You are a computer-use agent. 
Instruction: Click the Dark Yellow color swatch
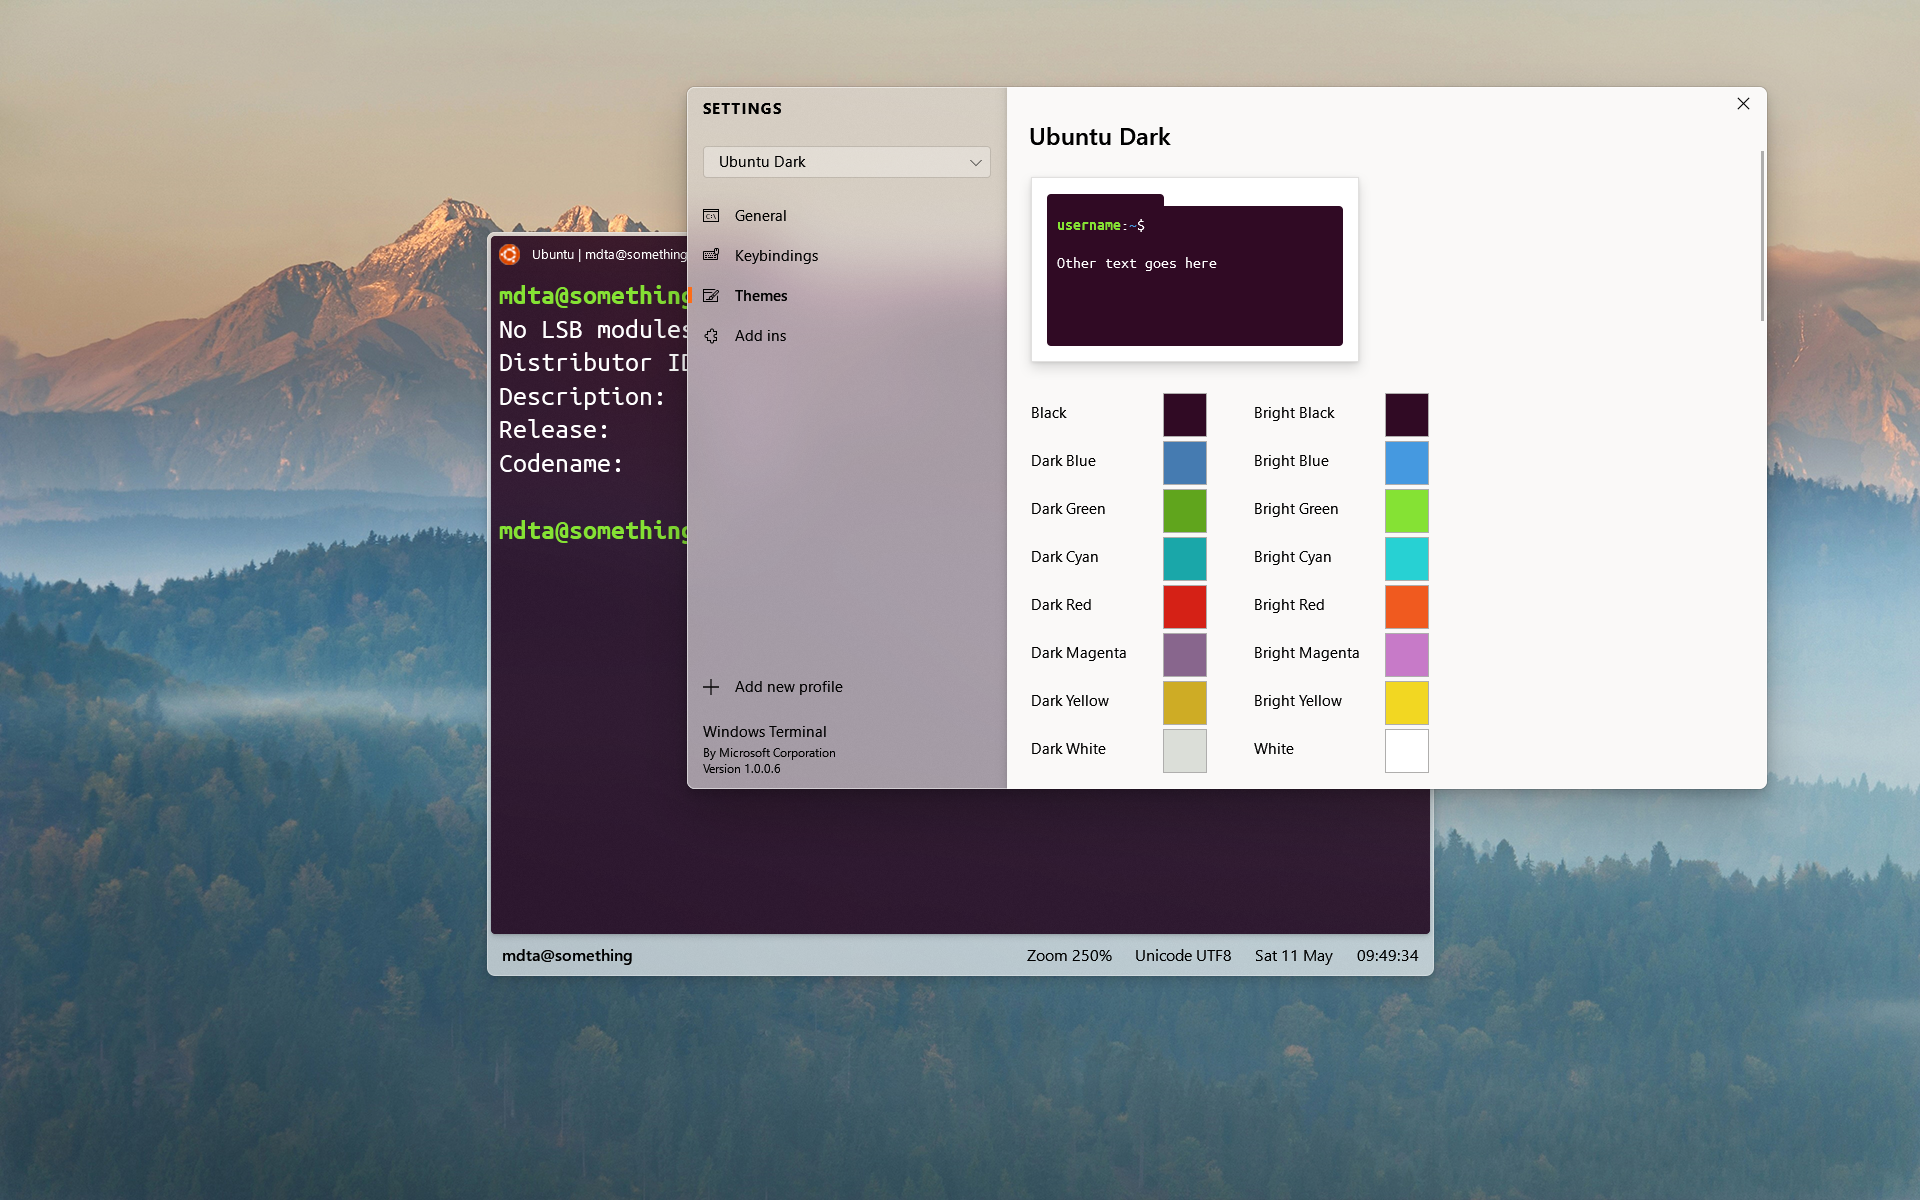1184,702
